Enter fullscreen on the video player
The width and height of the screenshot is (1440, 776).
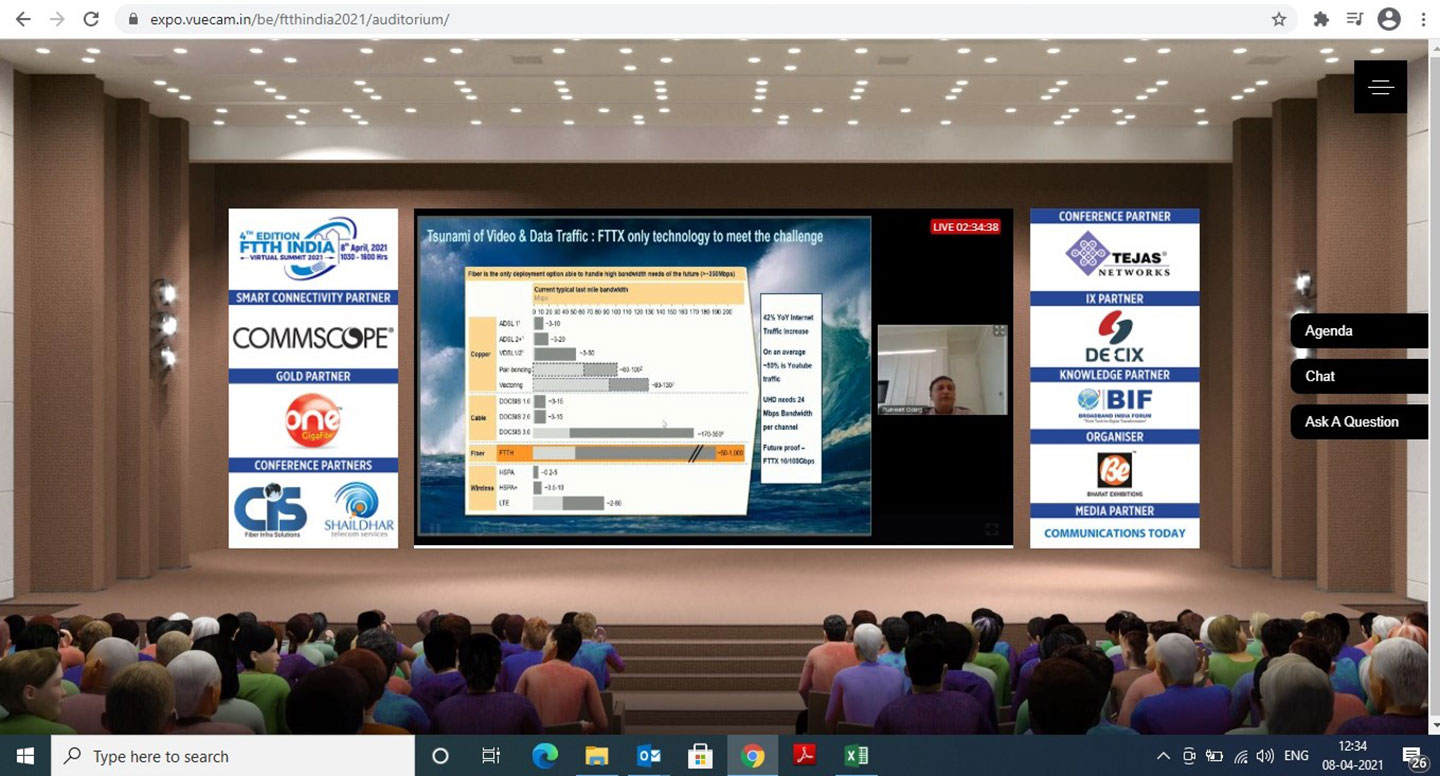992,529
